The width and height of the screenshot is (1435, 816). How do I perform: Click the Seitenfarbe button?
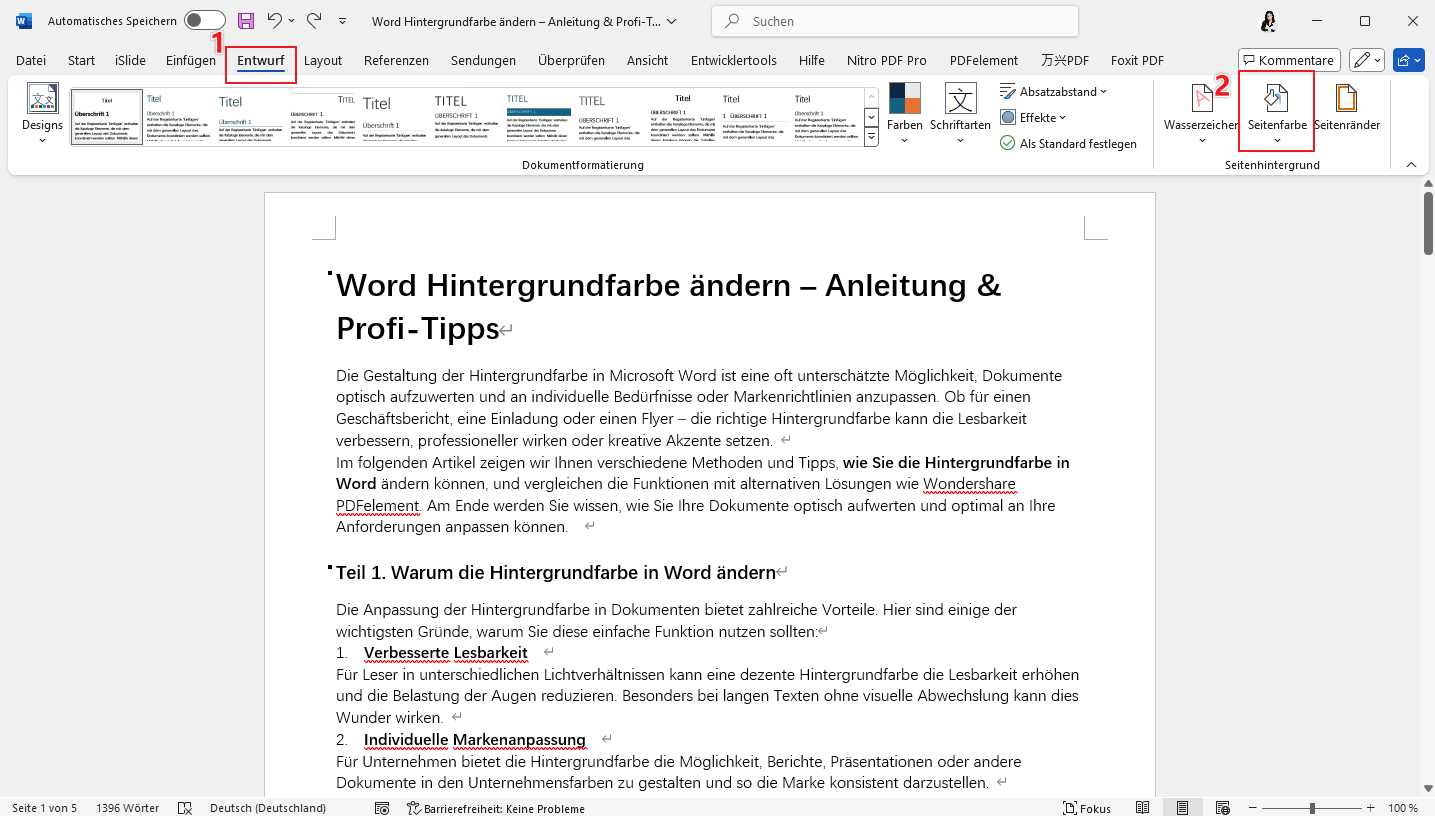tap(1277, 114)
